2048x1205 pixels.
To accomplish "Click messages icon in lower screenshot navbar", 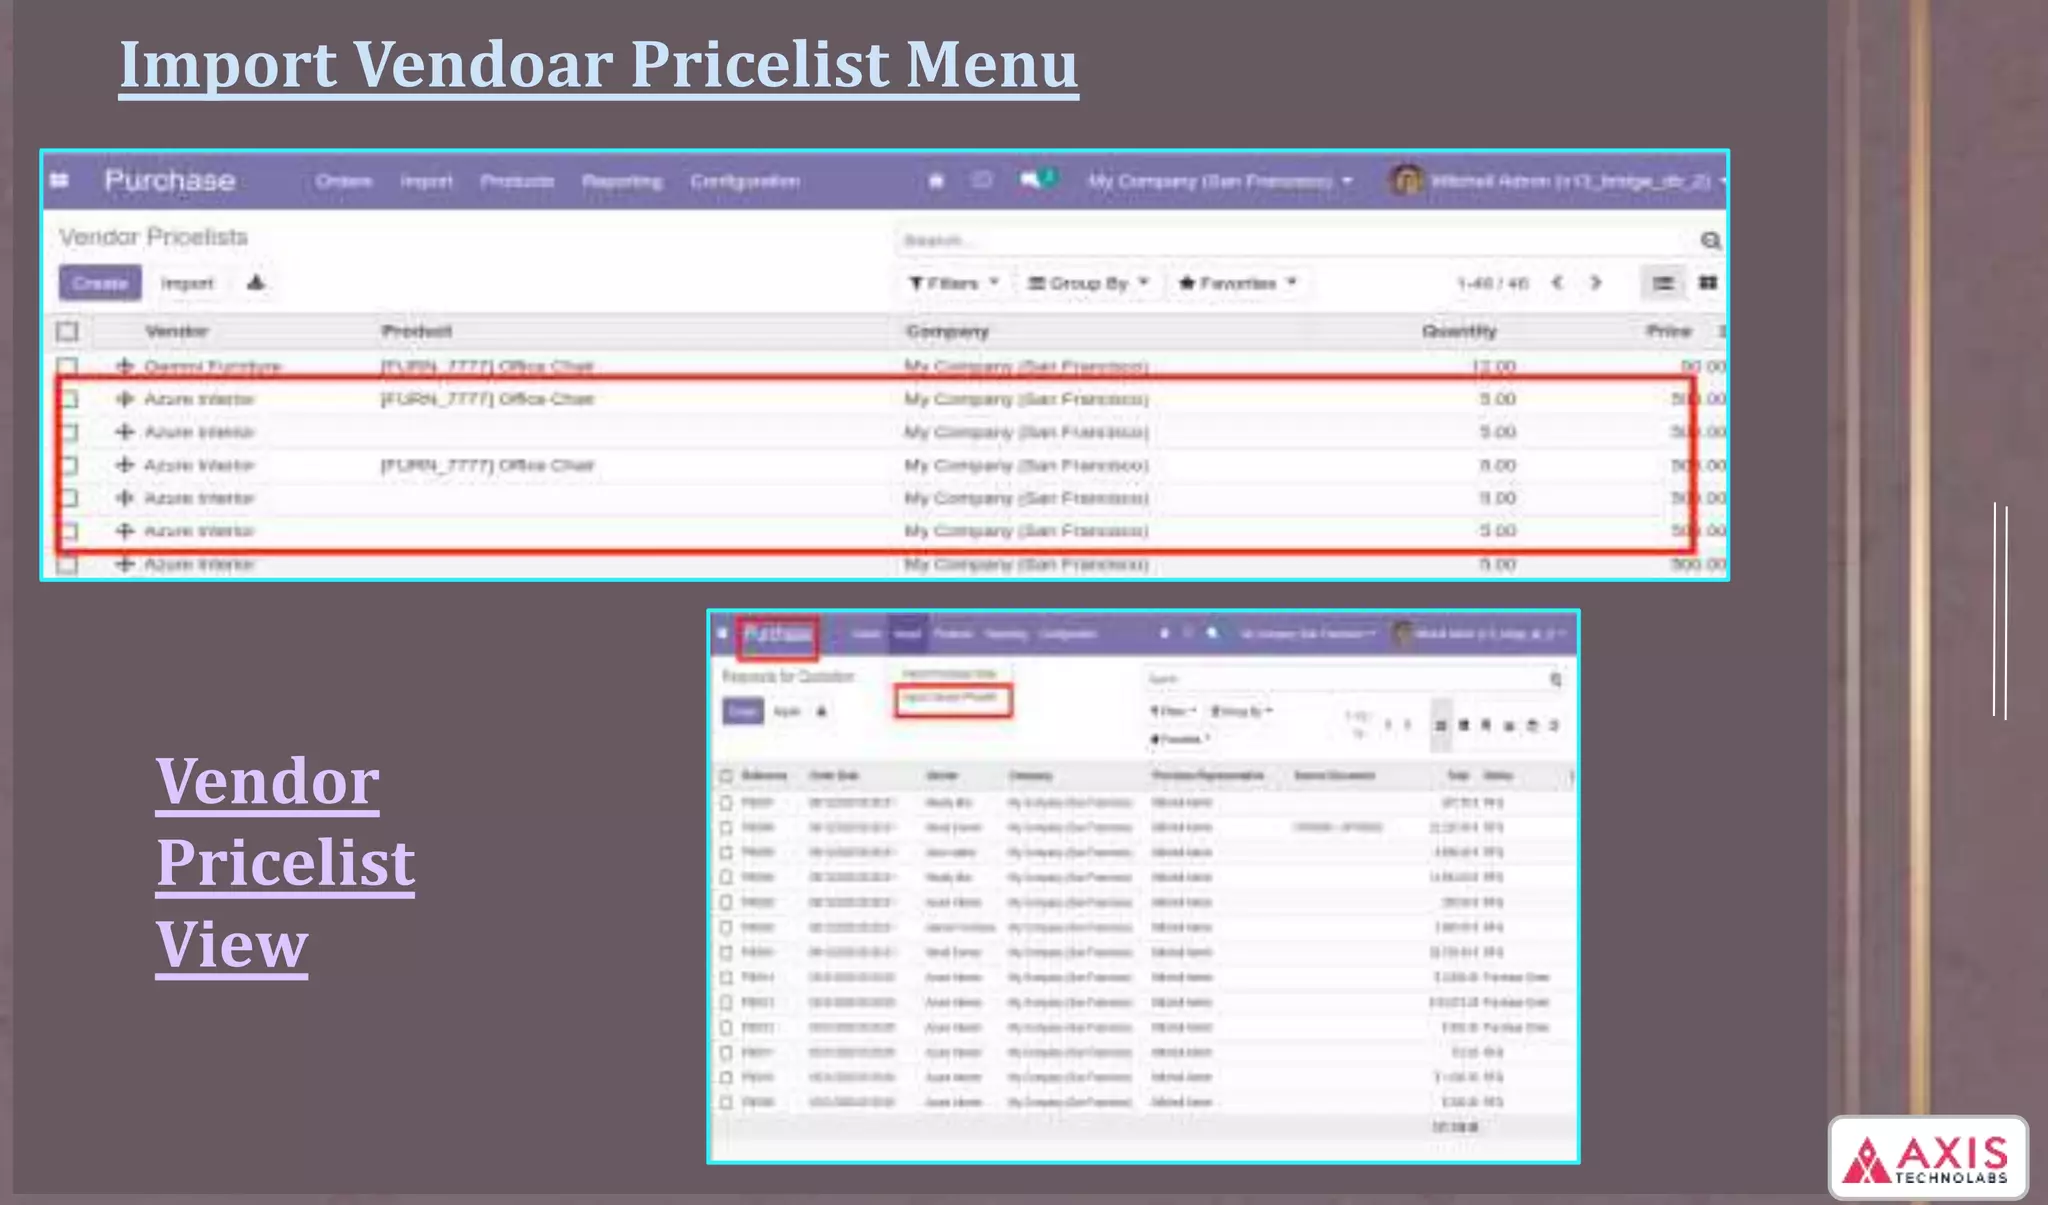I will pyautogui.click(x=1212, y=634).
